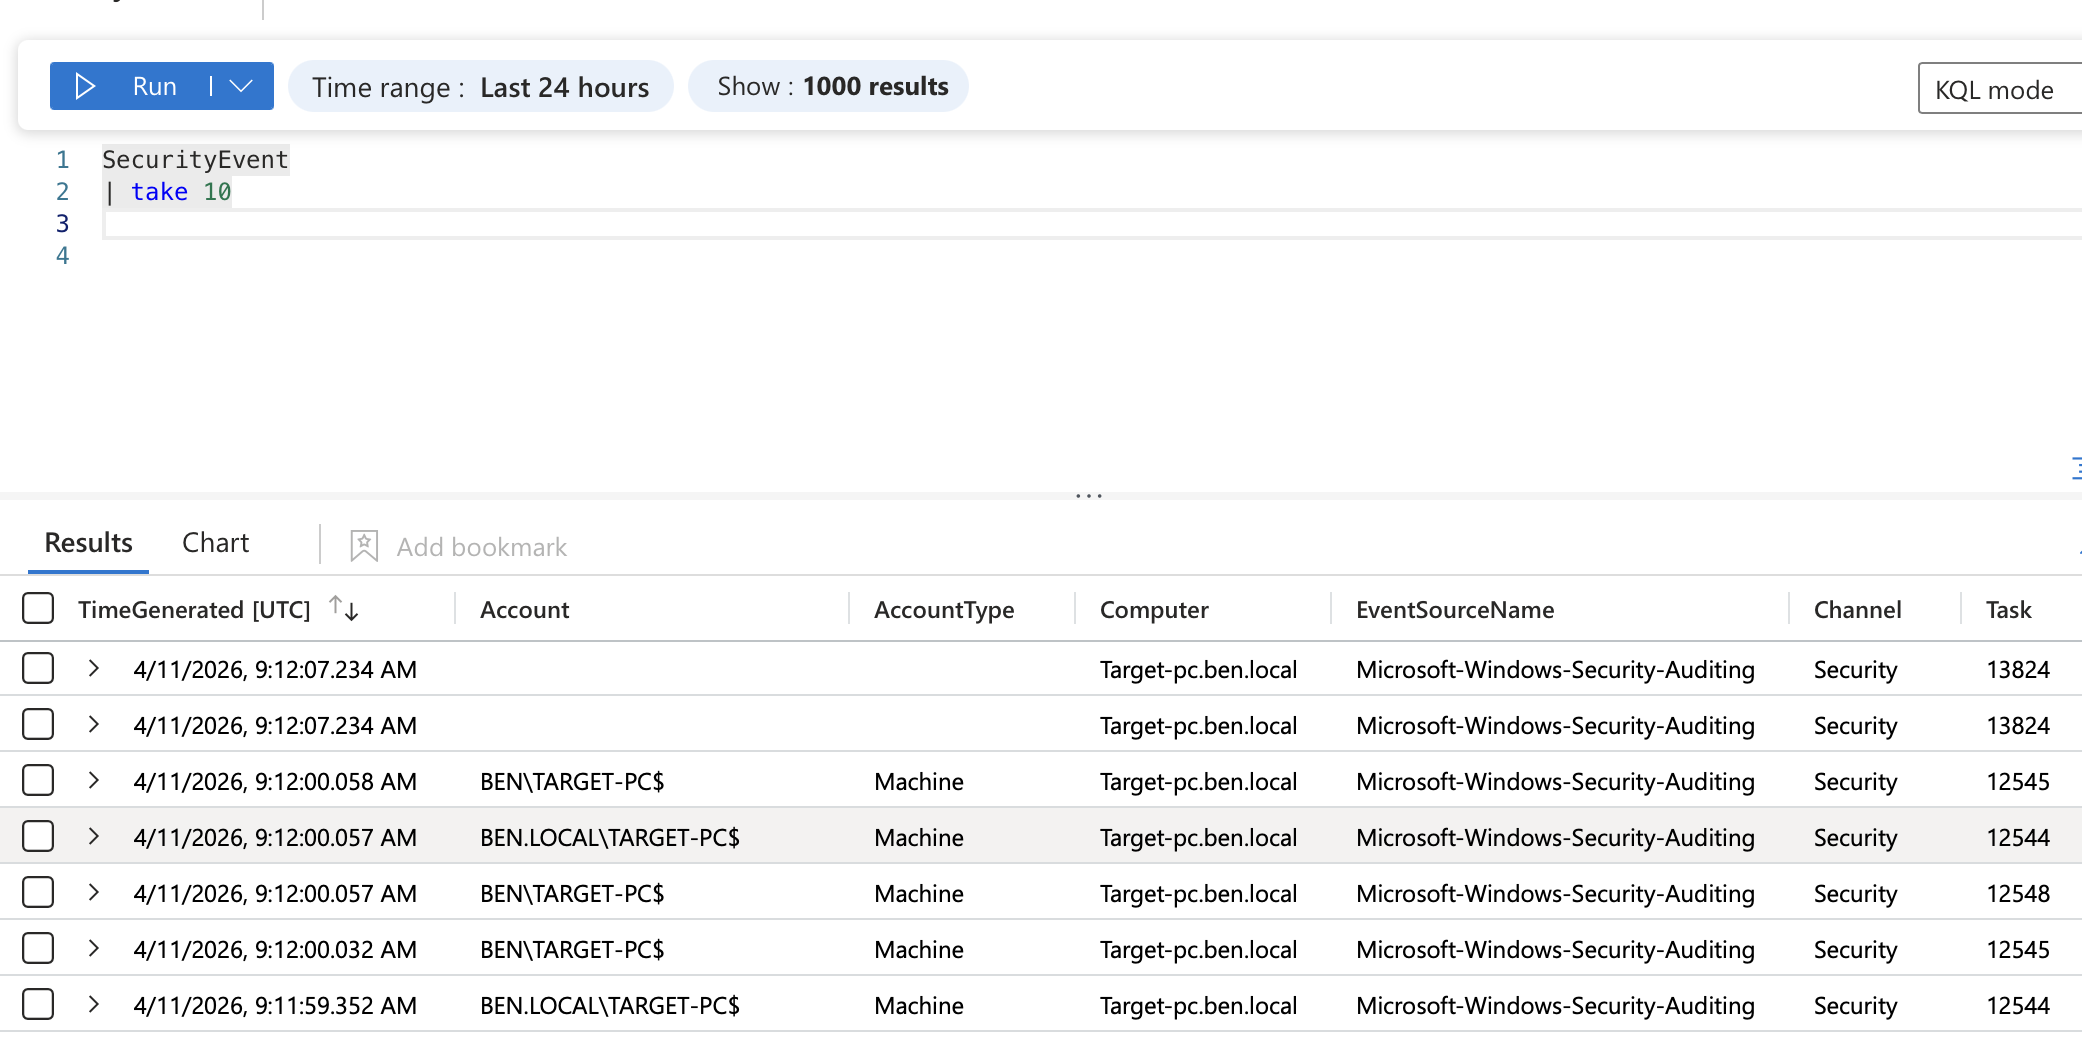Switch to the Chart tab

tap(215, 542)
